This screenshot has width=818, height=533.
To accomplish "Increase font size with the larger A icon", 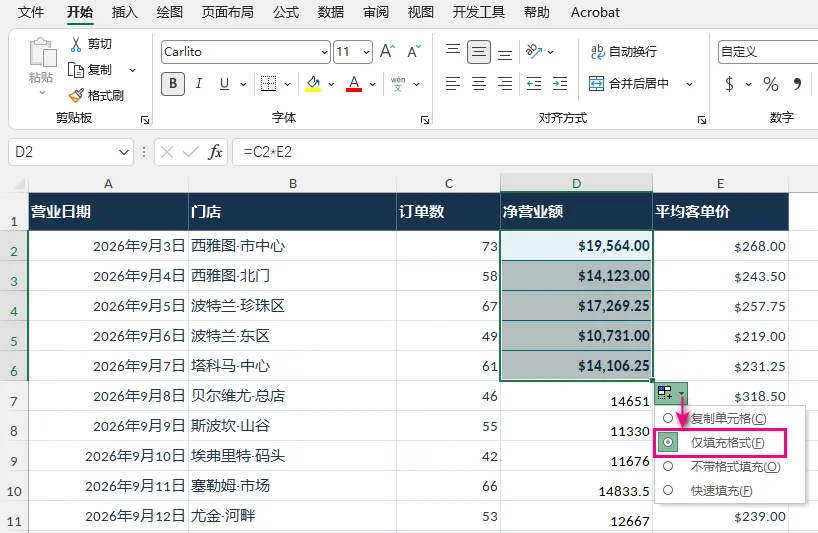I will [388, 52].
